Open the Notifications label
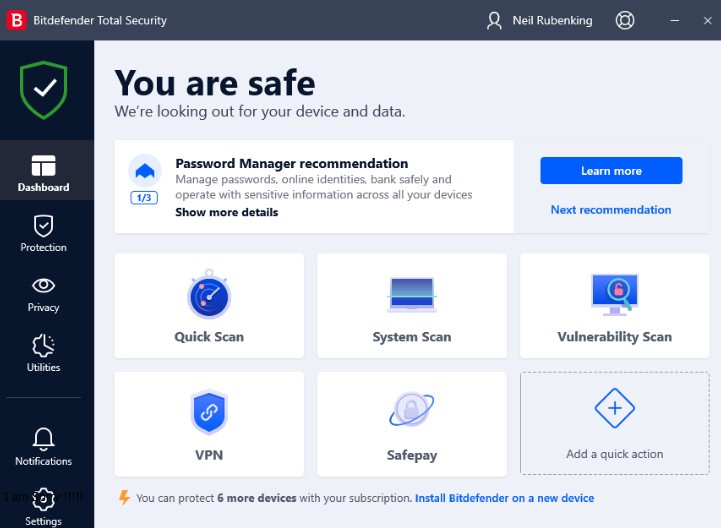The width and height of the screenshot is (721, 528). point(44,461)
